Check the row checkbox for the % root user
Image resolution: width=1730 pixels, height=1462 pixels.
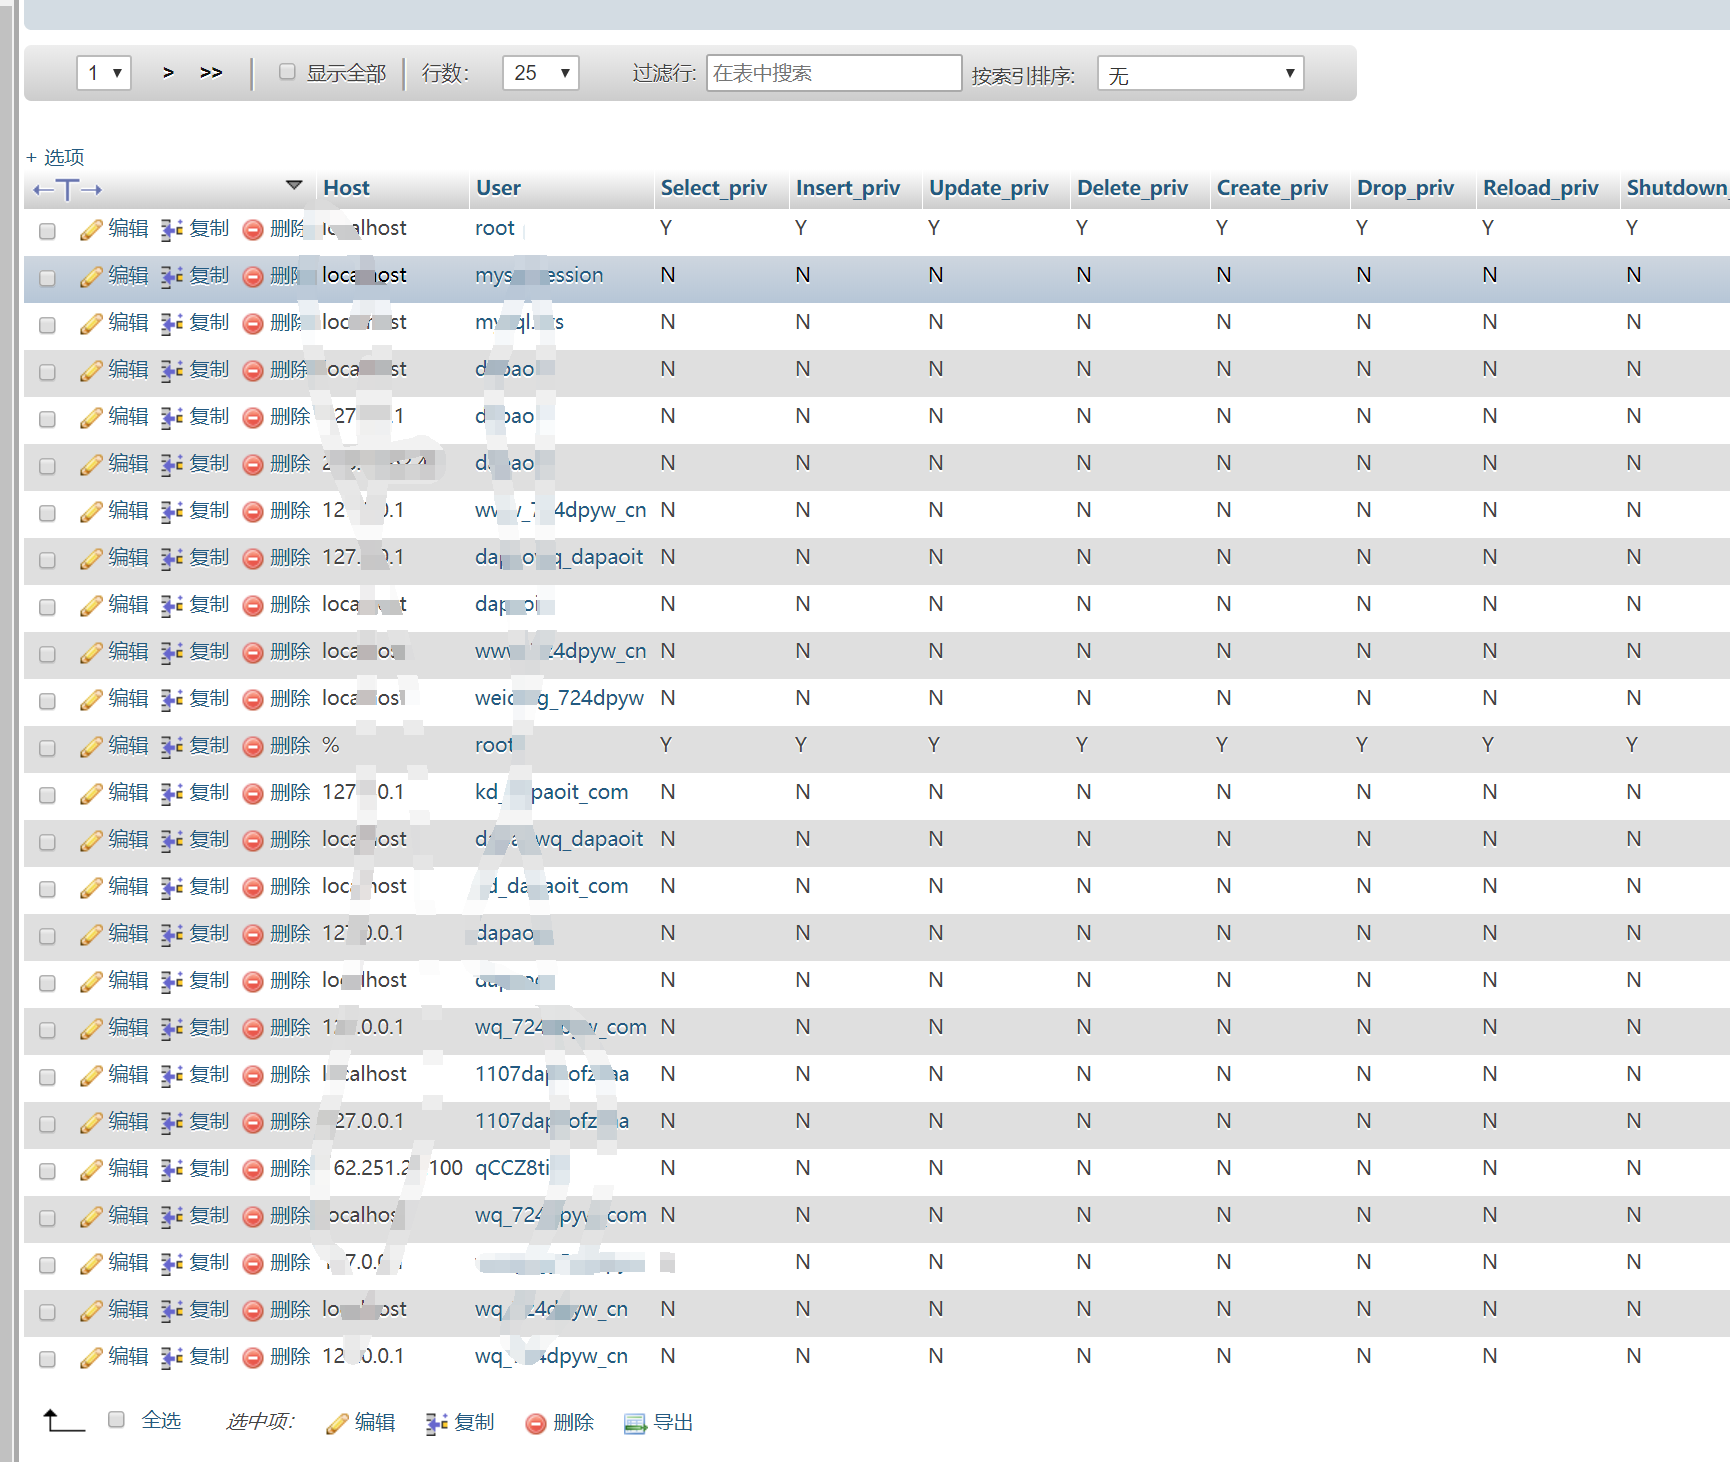[47, 748]
